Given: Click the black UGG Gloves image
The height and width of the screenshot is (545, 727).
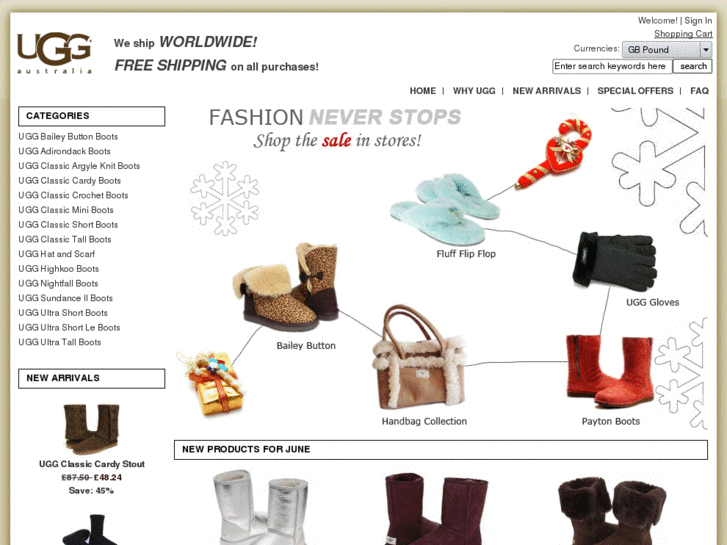Looking at the screenshot, I should tap(615, 260).
